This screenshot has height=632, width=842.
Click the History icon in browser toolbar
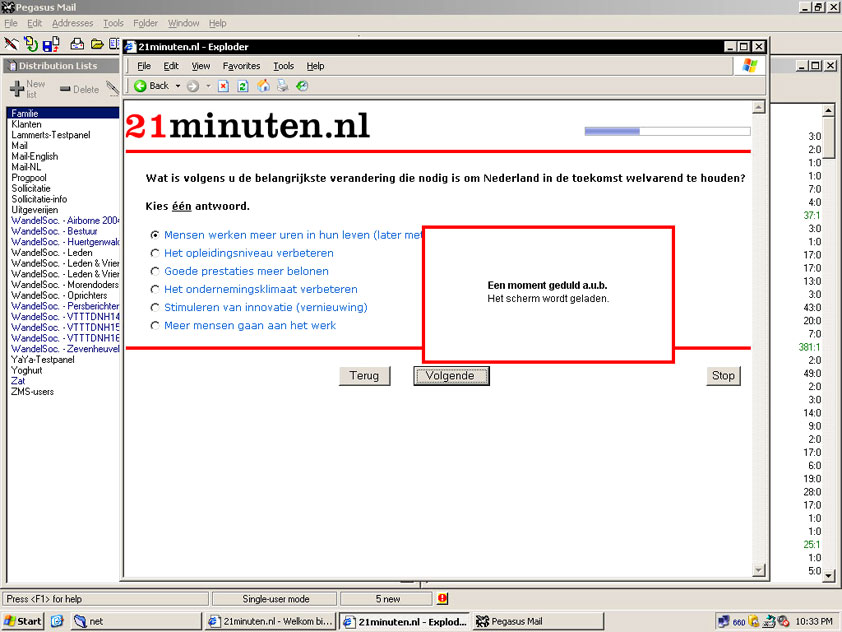coord(302,86)
